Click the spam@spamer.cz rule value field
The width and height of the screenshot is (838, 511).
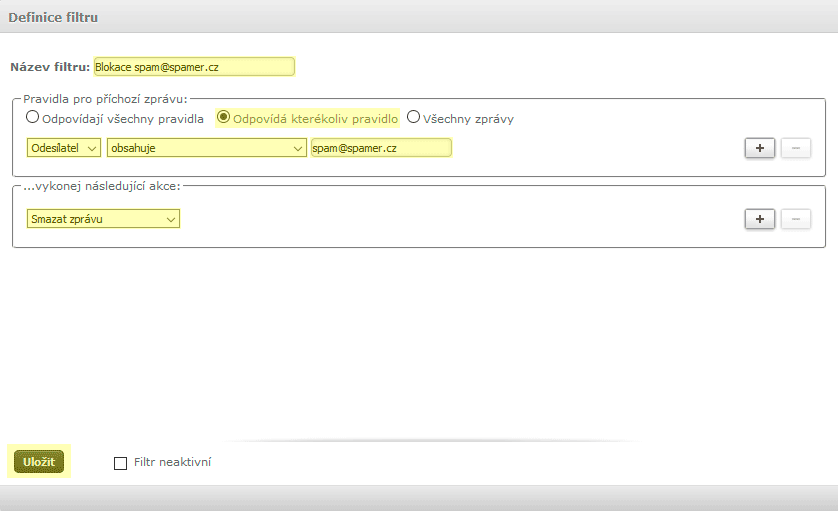(x=381, y=148)
